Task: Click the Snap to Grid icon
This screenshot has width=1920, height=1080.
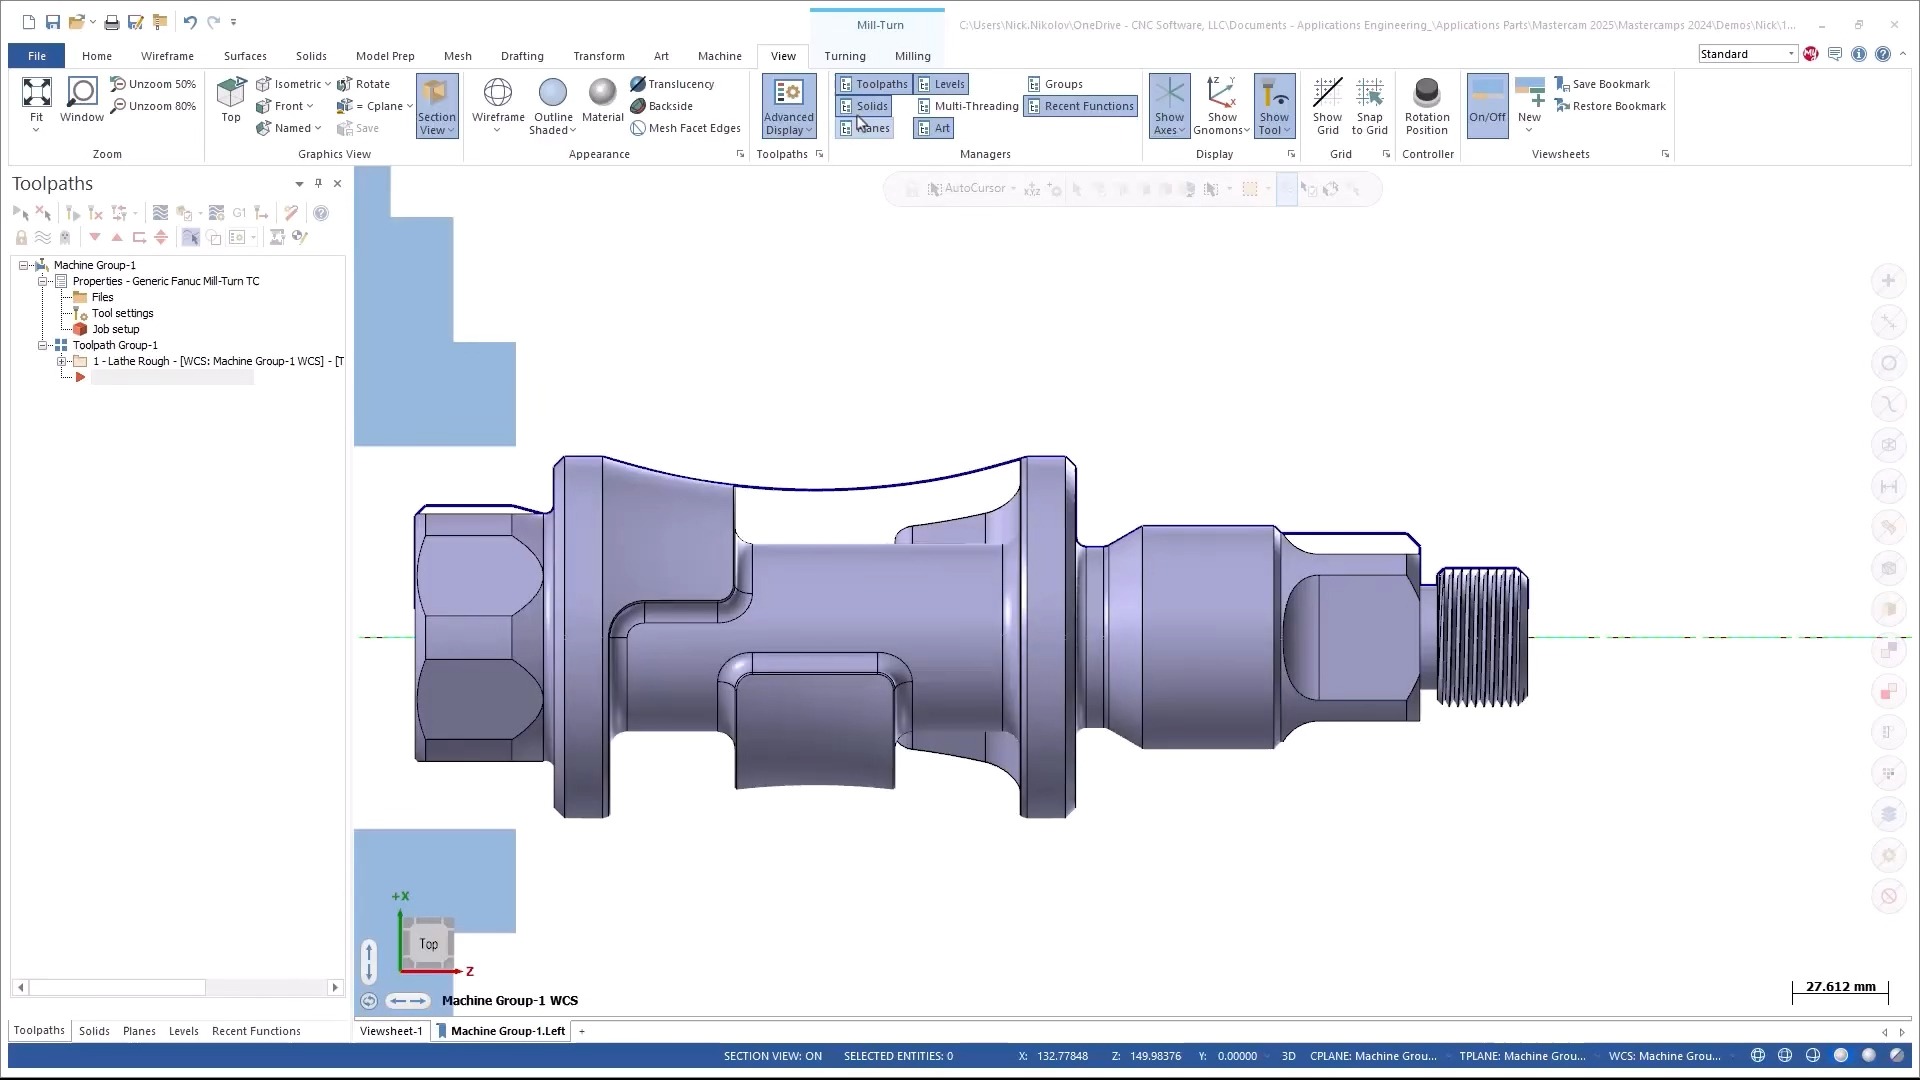Action: (x=1369, y=94)
